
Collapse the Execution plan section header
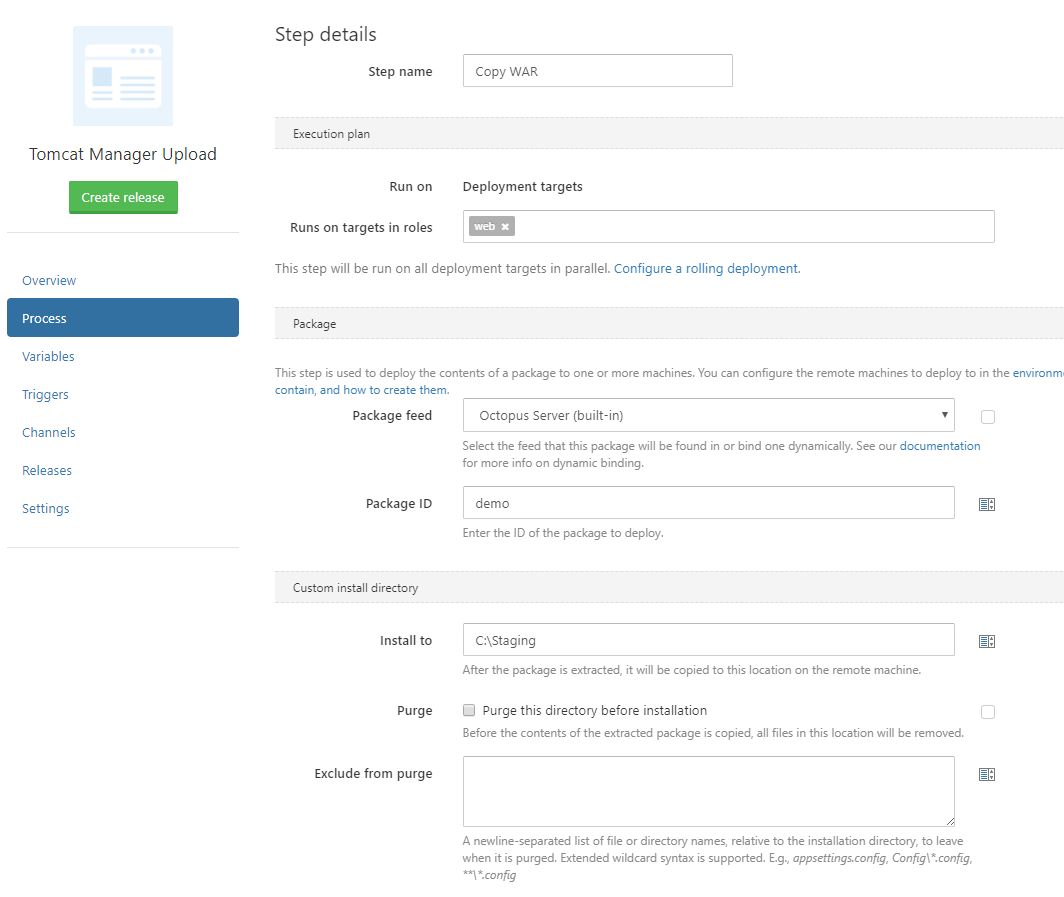click(331, 134)
